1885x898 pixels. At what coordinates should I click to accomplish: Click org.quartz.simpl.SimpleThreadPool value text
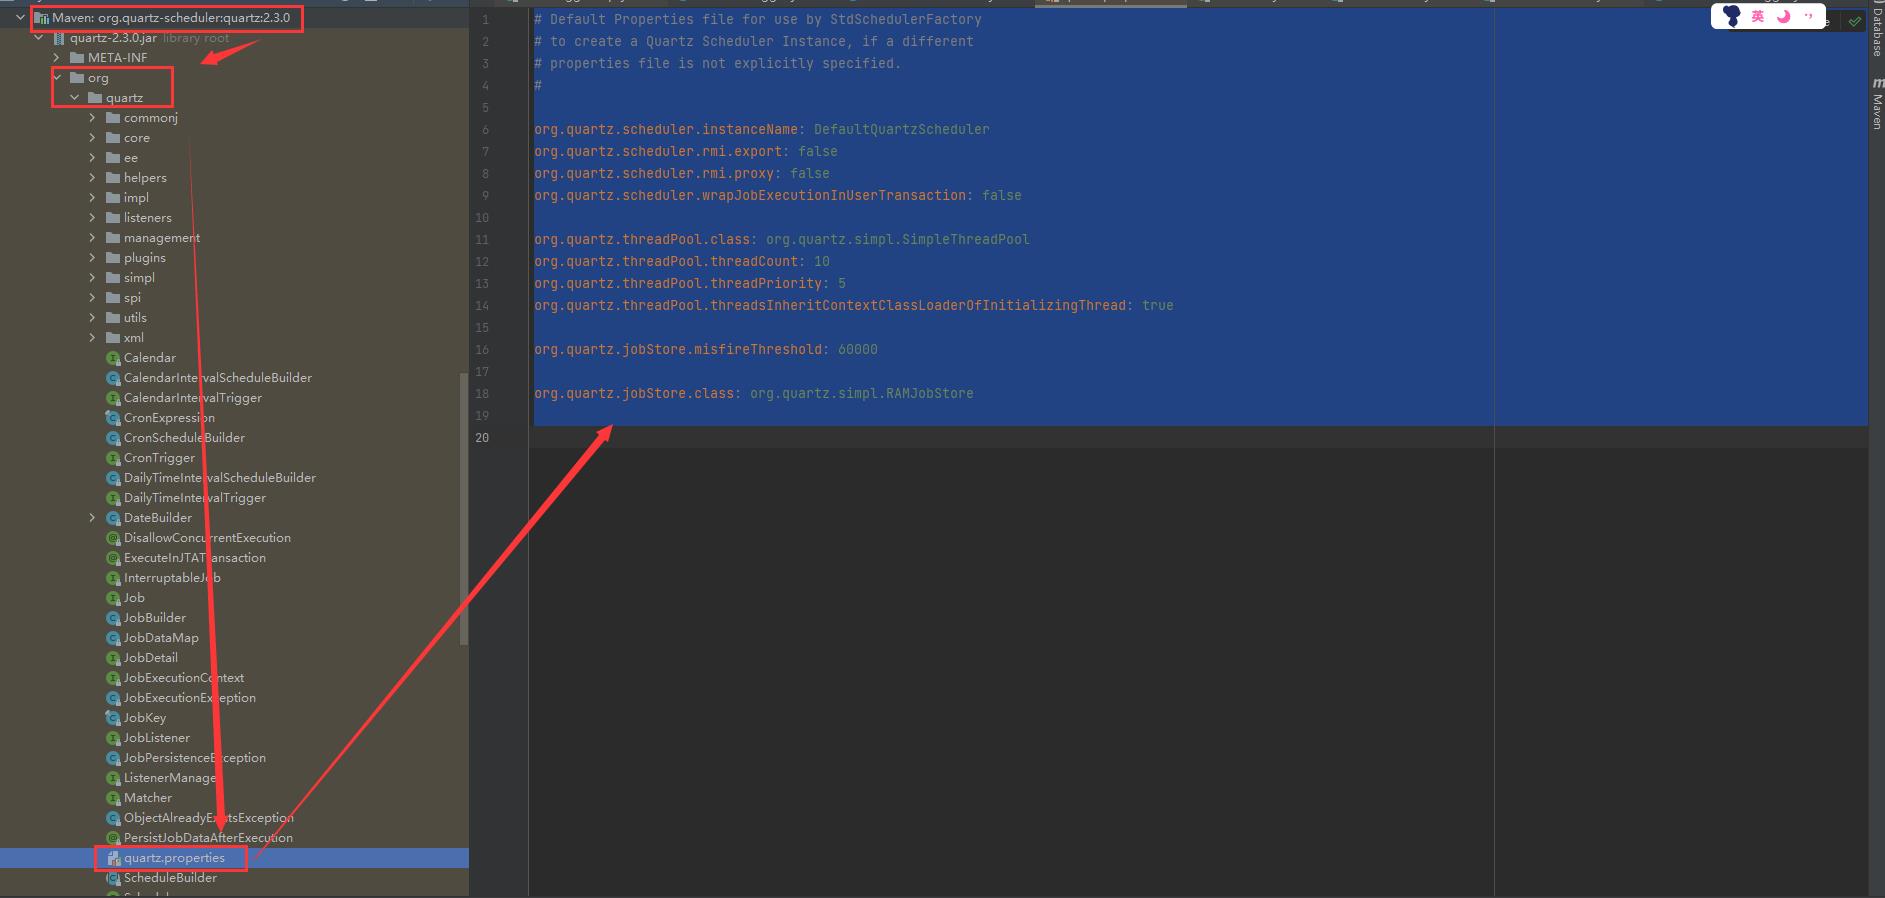click(x=897, y=239)
